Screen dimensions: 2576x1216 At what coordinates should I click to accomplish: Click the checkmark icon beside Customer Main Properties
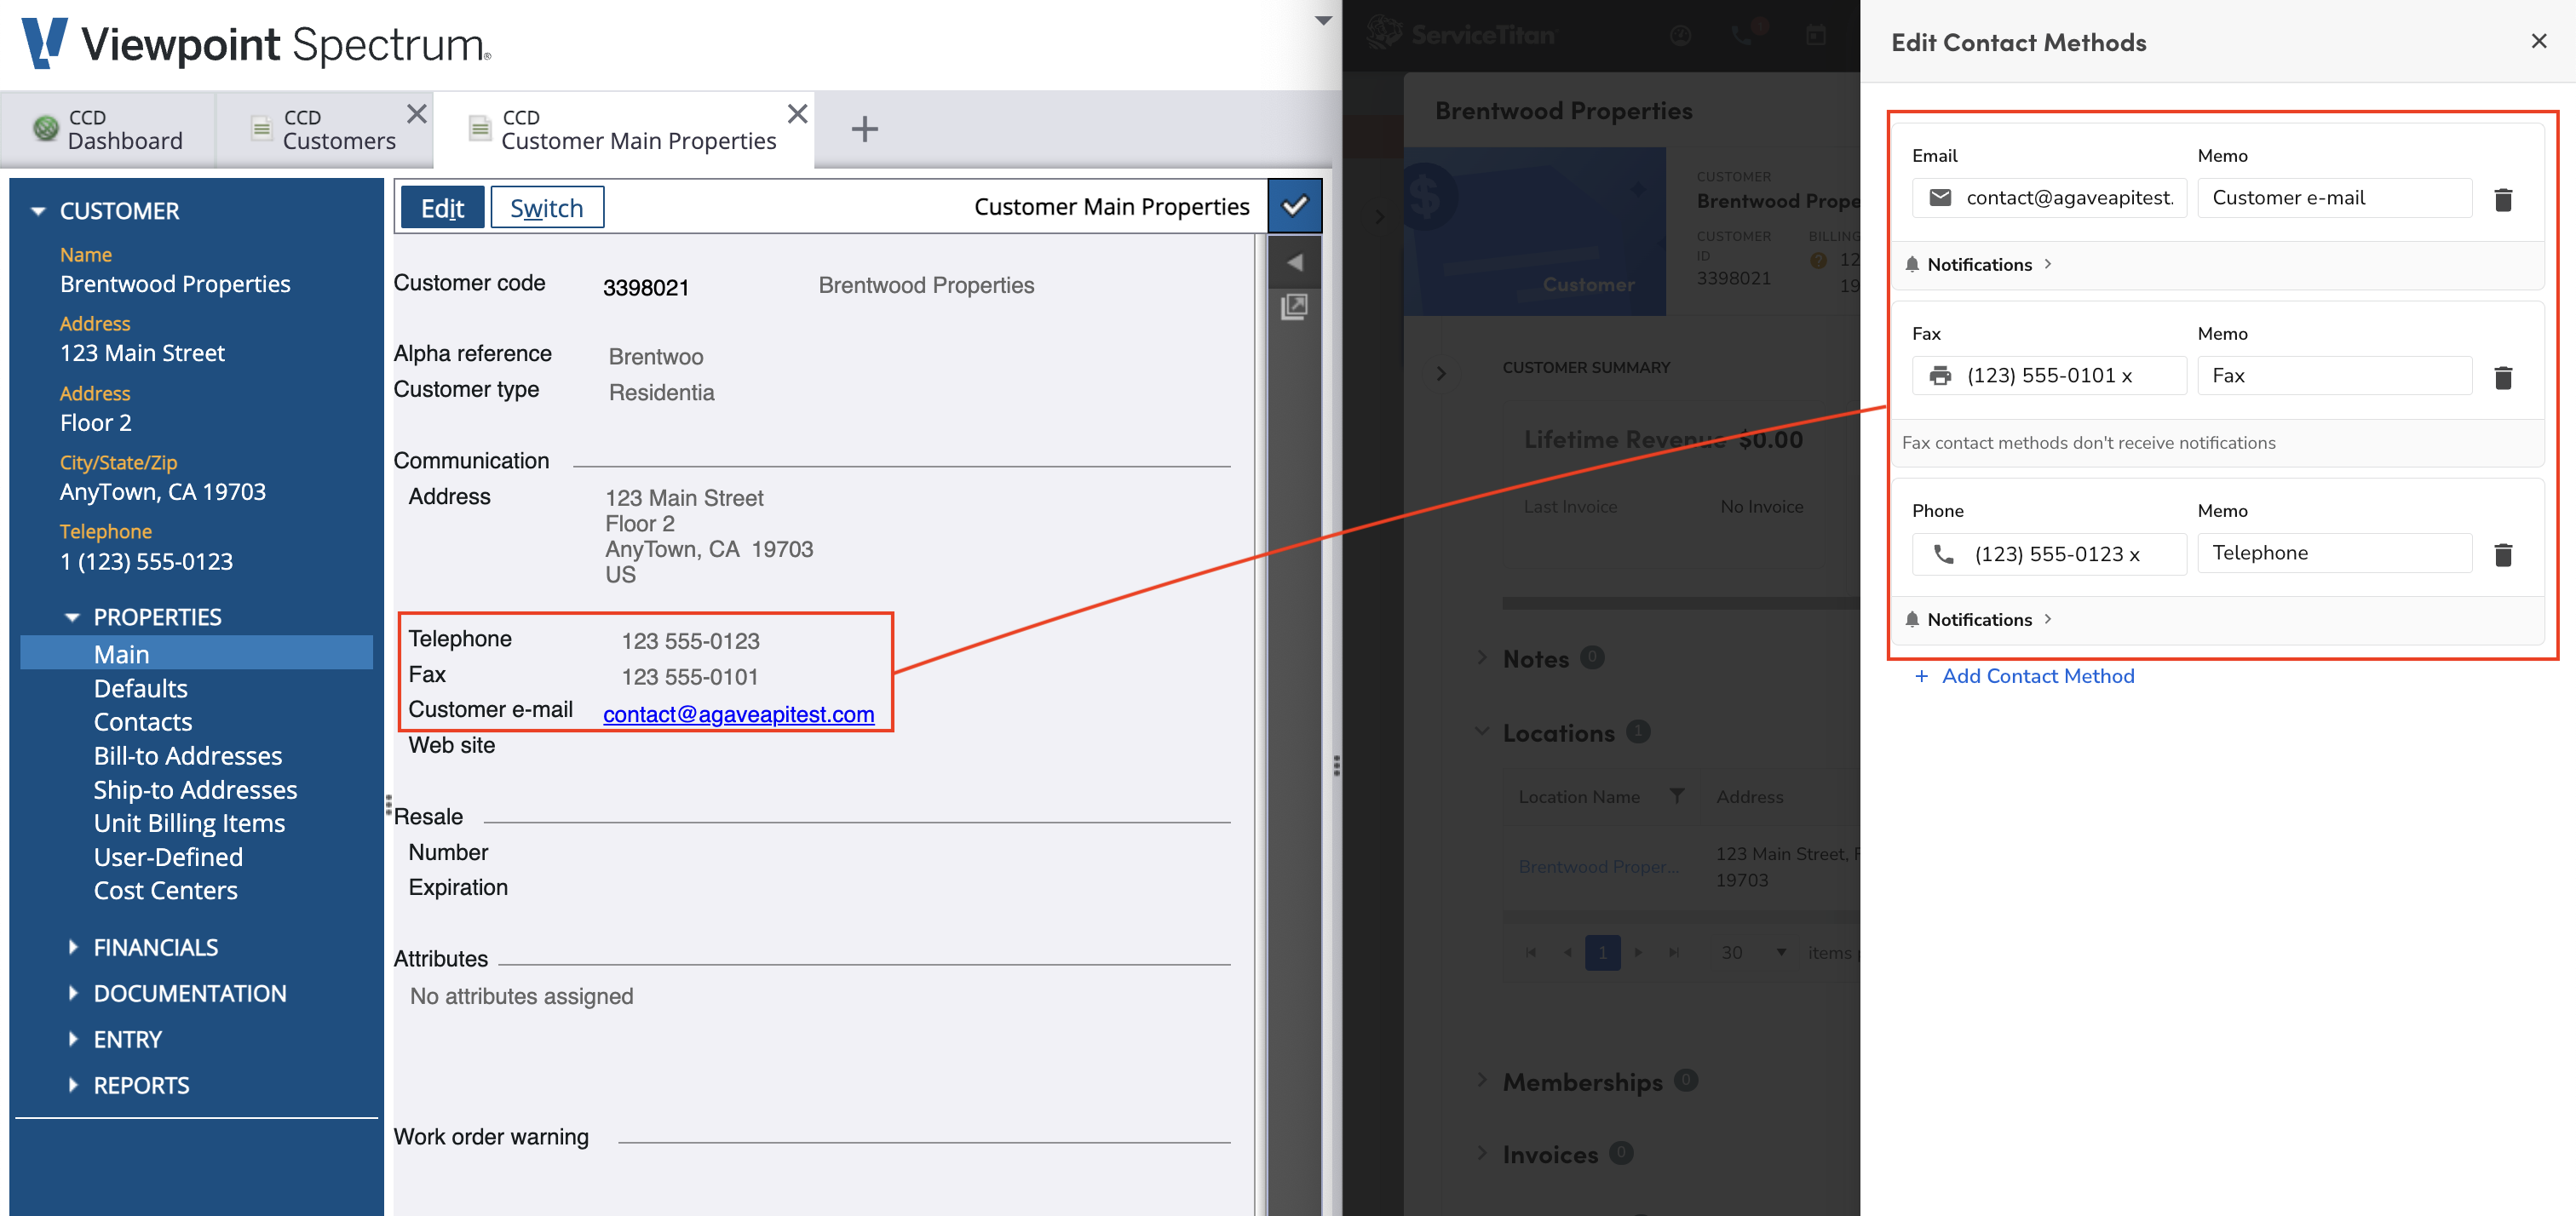click(1294, 206)
